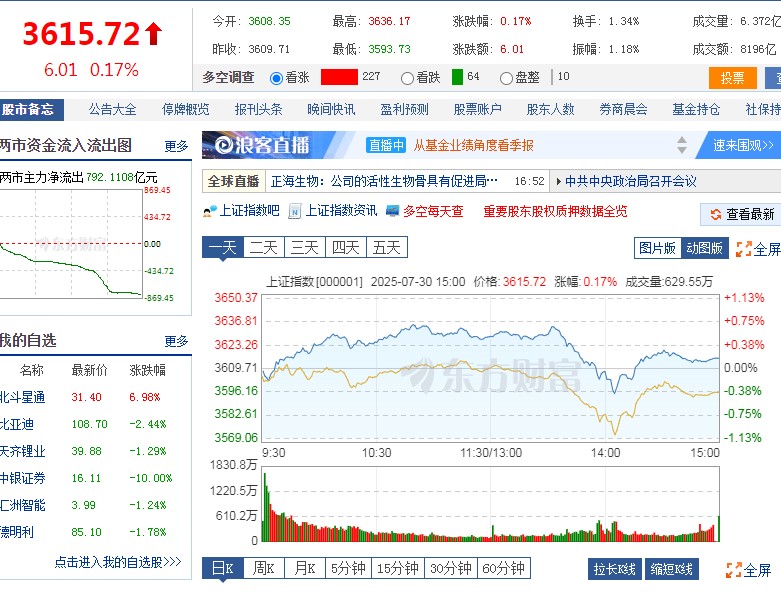Open 比亚迪 stock in watchlist
The image size is (781, 593).
[x=17, y=424]
